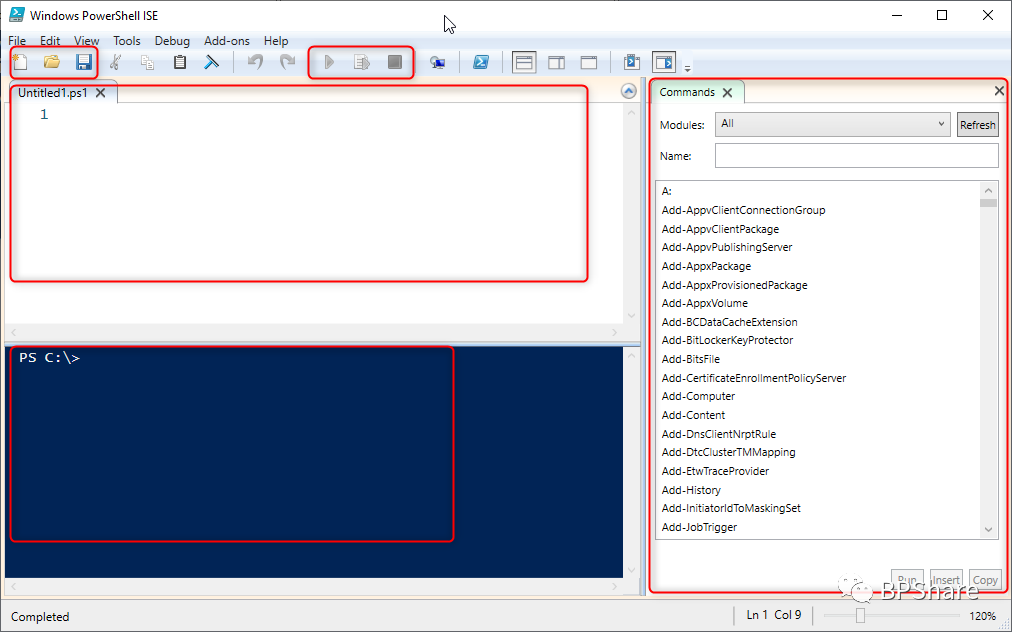Open the Help menu
Image resolution: width=1012 pixels, height=632 pixels.
pos(276,41)
